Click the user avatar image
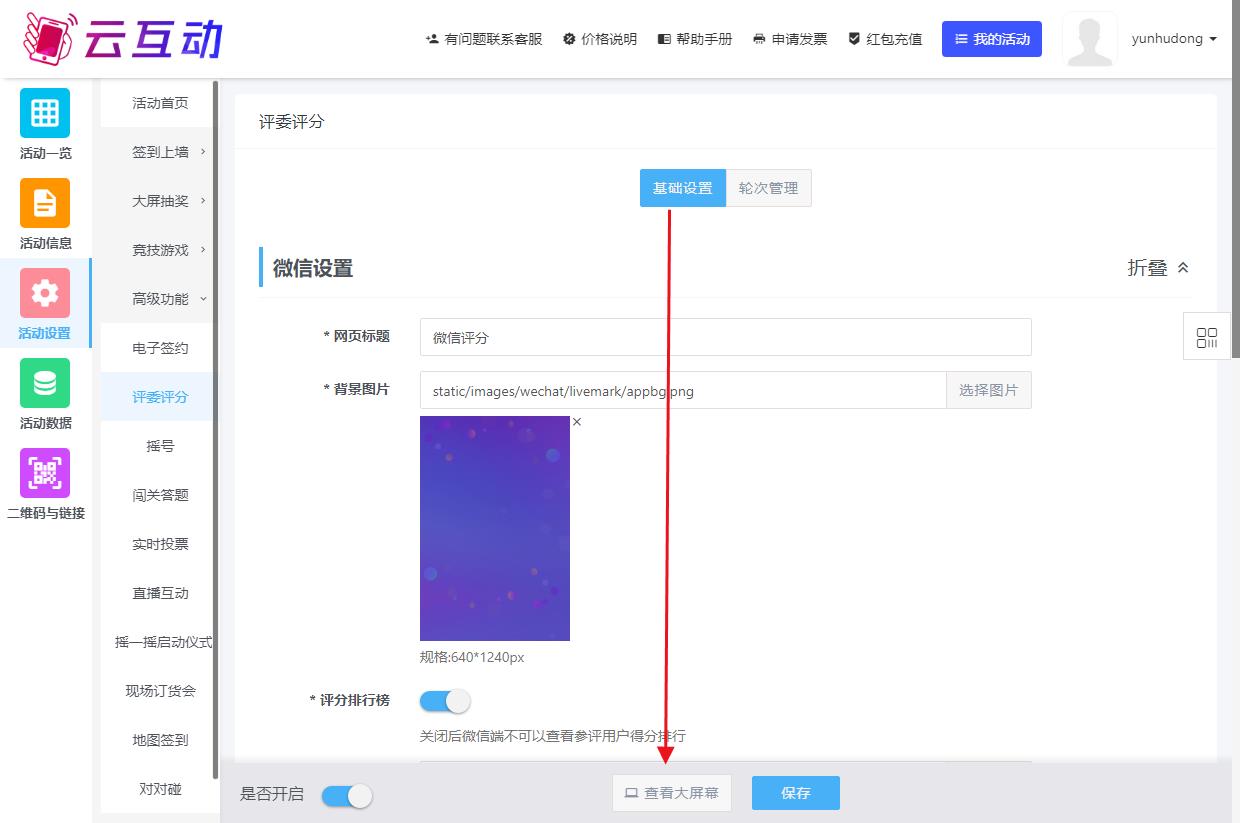 pos(1090,40)
